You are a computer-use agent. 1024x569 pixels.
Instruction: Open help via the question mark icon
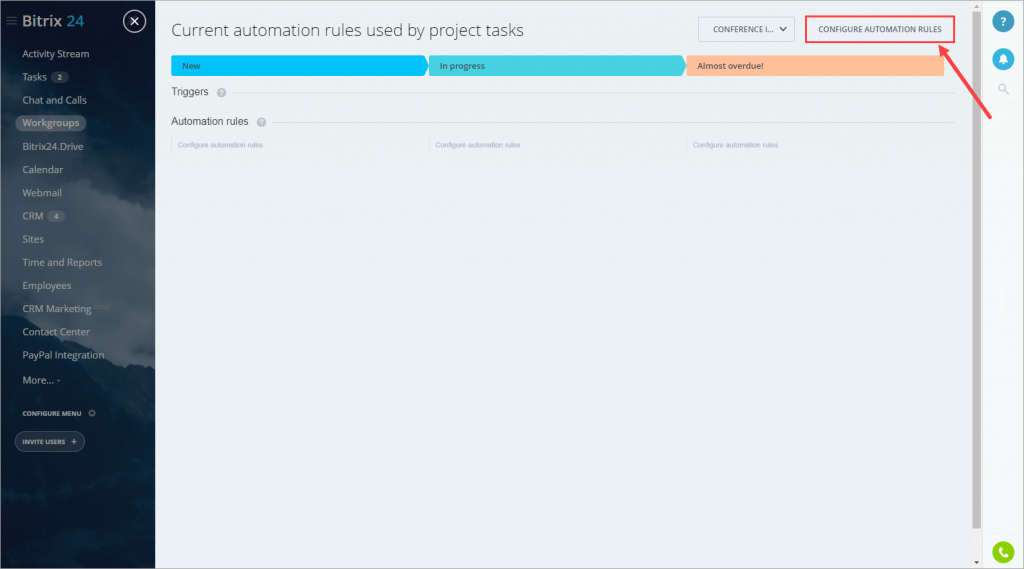[1003, 21]
